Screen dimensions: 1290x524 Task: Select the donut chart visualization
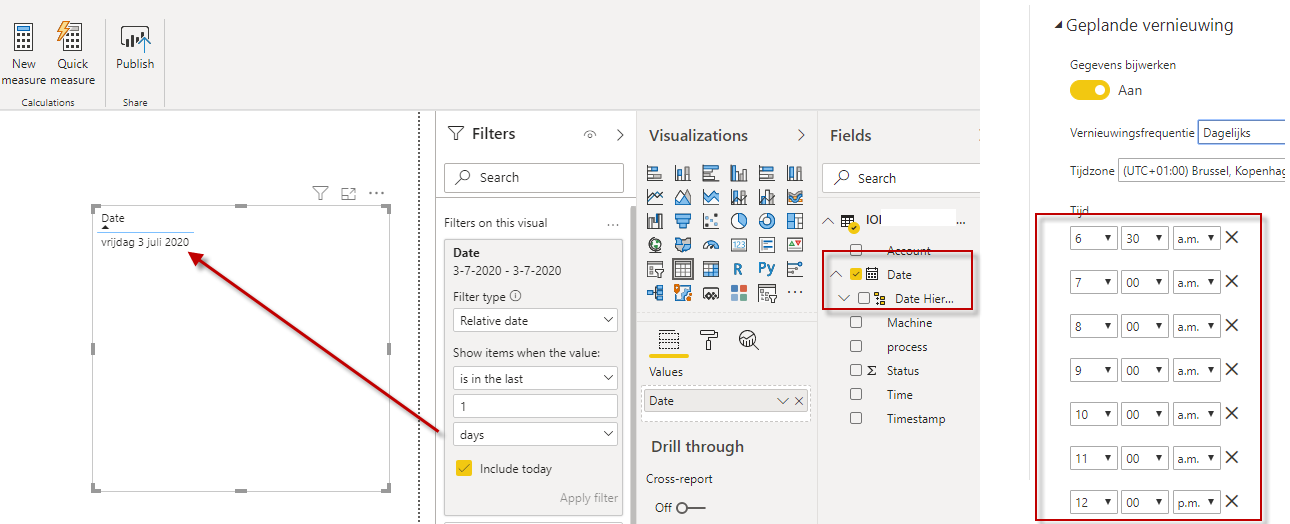point(767,220)
